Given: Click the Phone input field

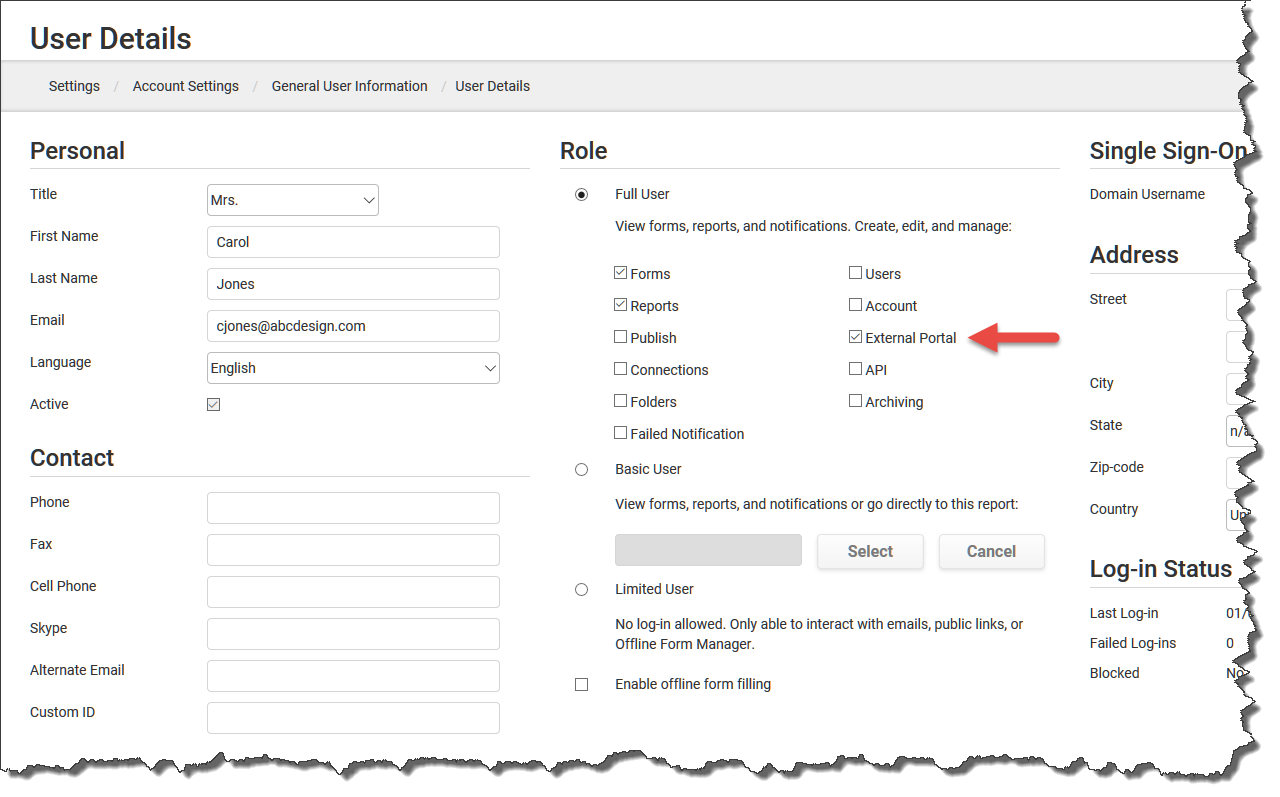Looking at the screenshot, I should pos(353,508).
